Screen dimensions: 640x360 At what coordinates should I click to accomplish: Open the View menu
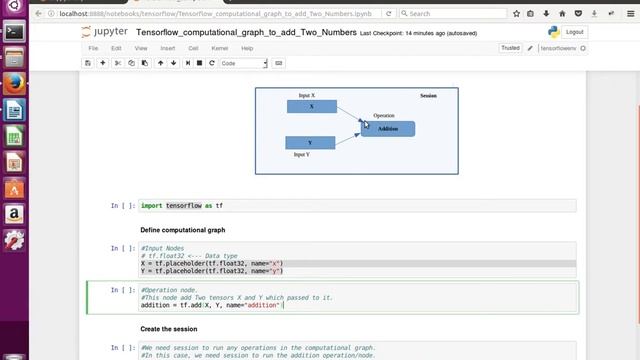pyautogui.click(x=141, y=48)
